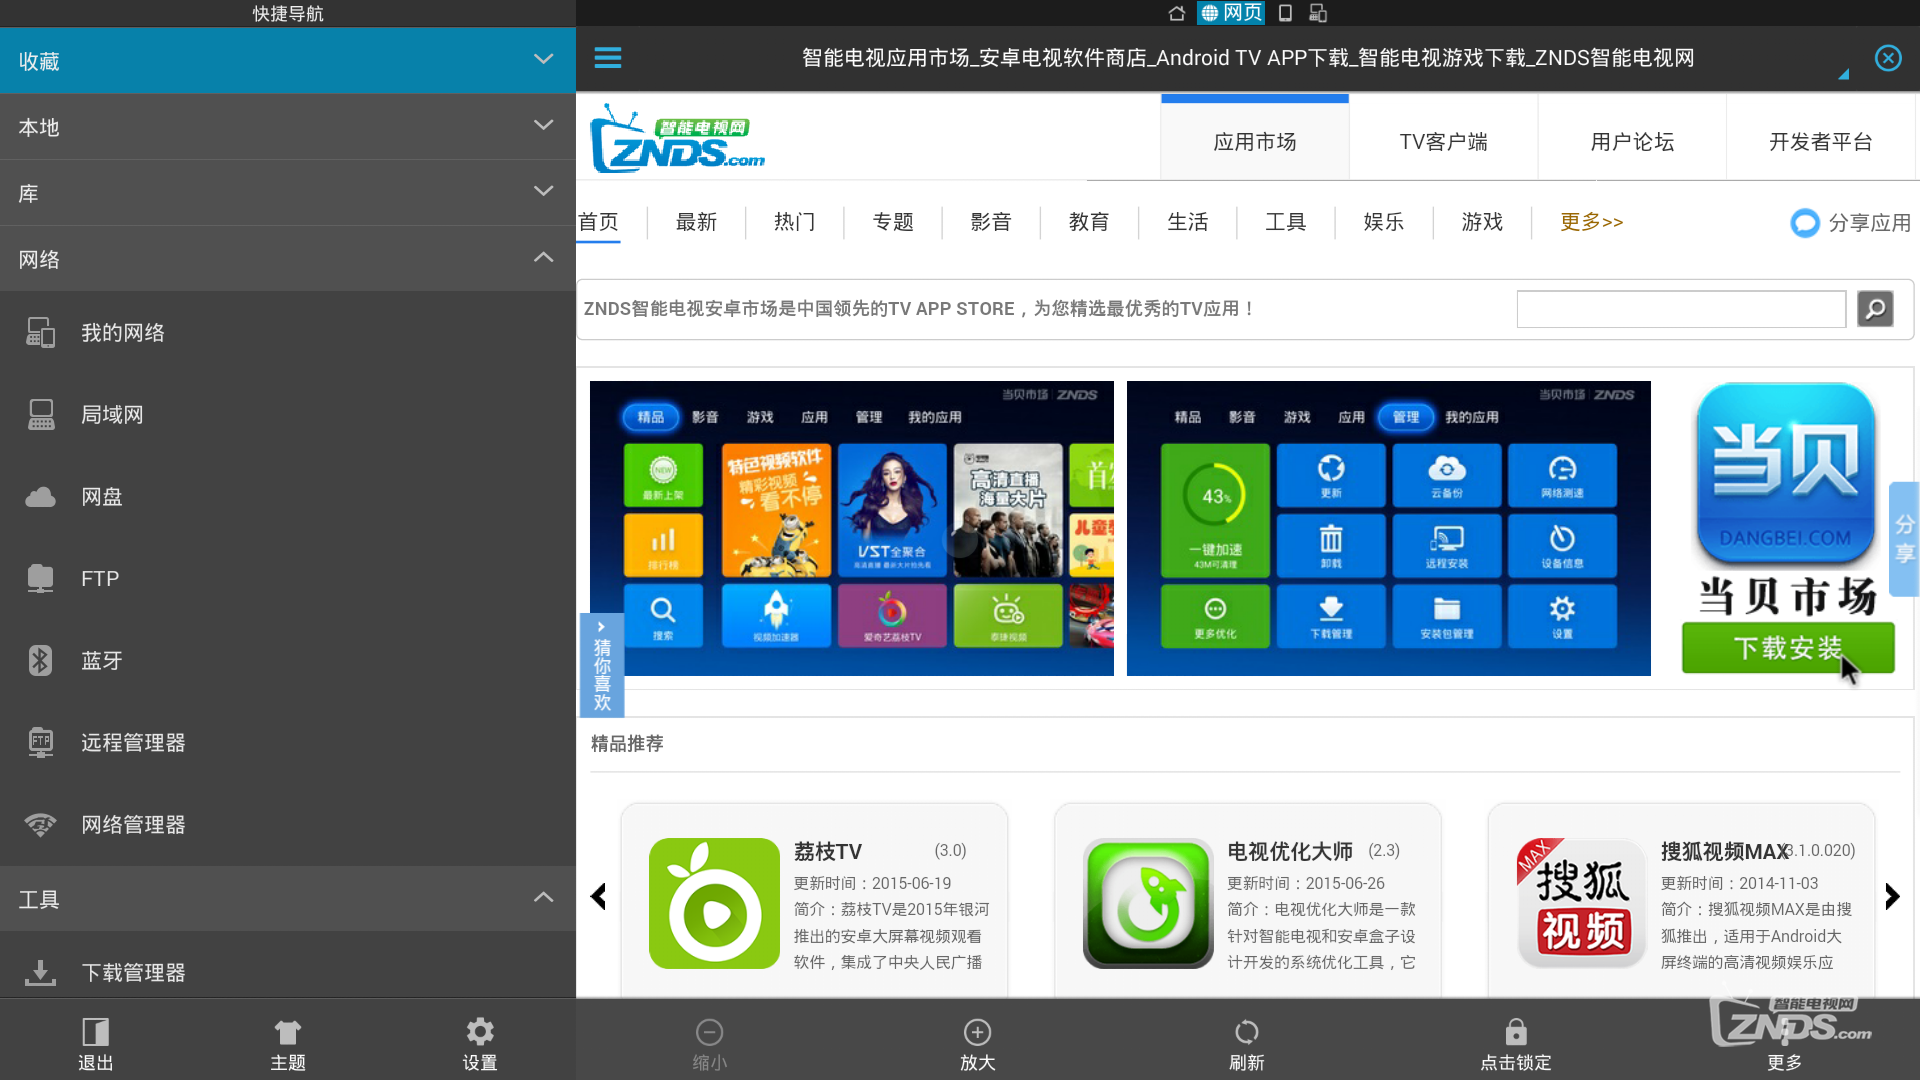Click the refresh (刷新) icon
The width and height of the screenshot is (1920, 1080).
tap(1246, 1032)
